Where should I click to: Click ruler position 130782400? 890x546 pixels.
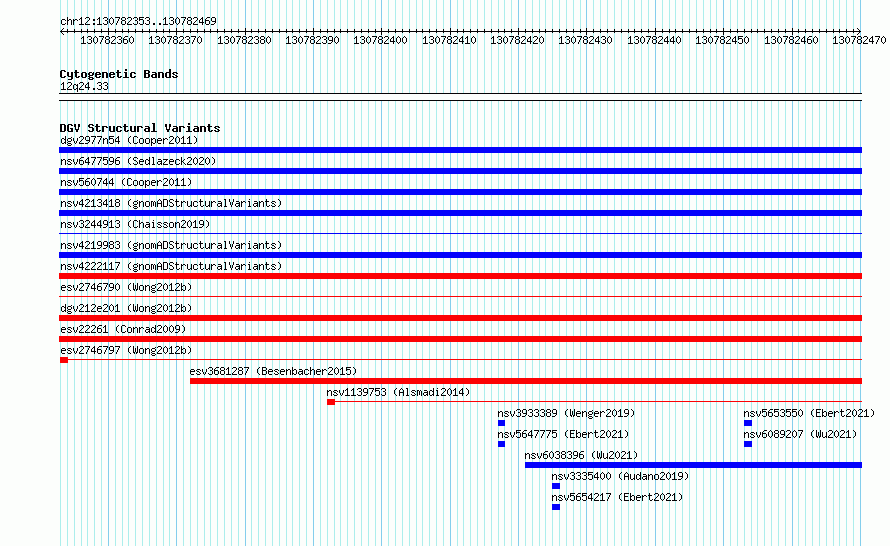click(x=380, y=40)
